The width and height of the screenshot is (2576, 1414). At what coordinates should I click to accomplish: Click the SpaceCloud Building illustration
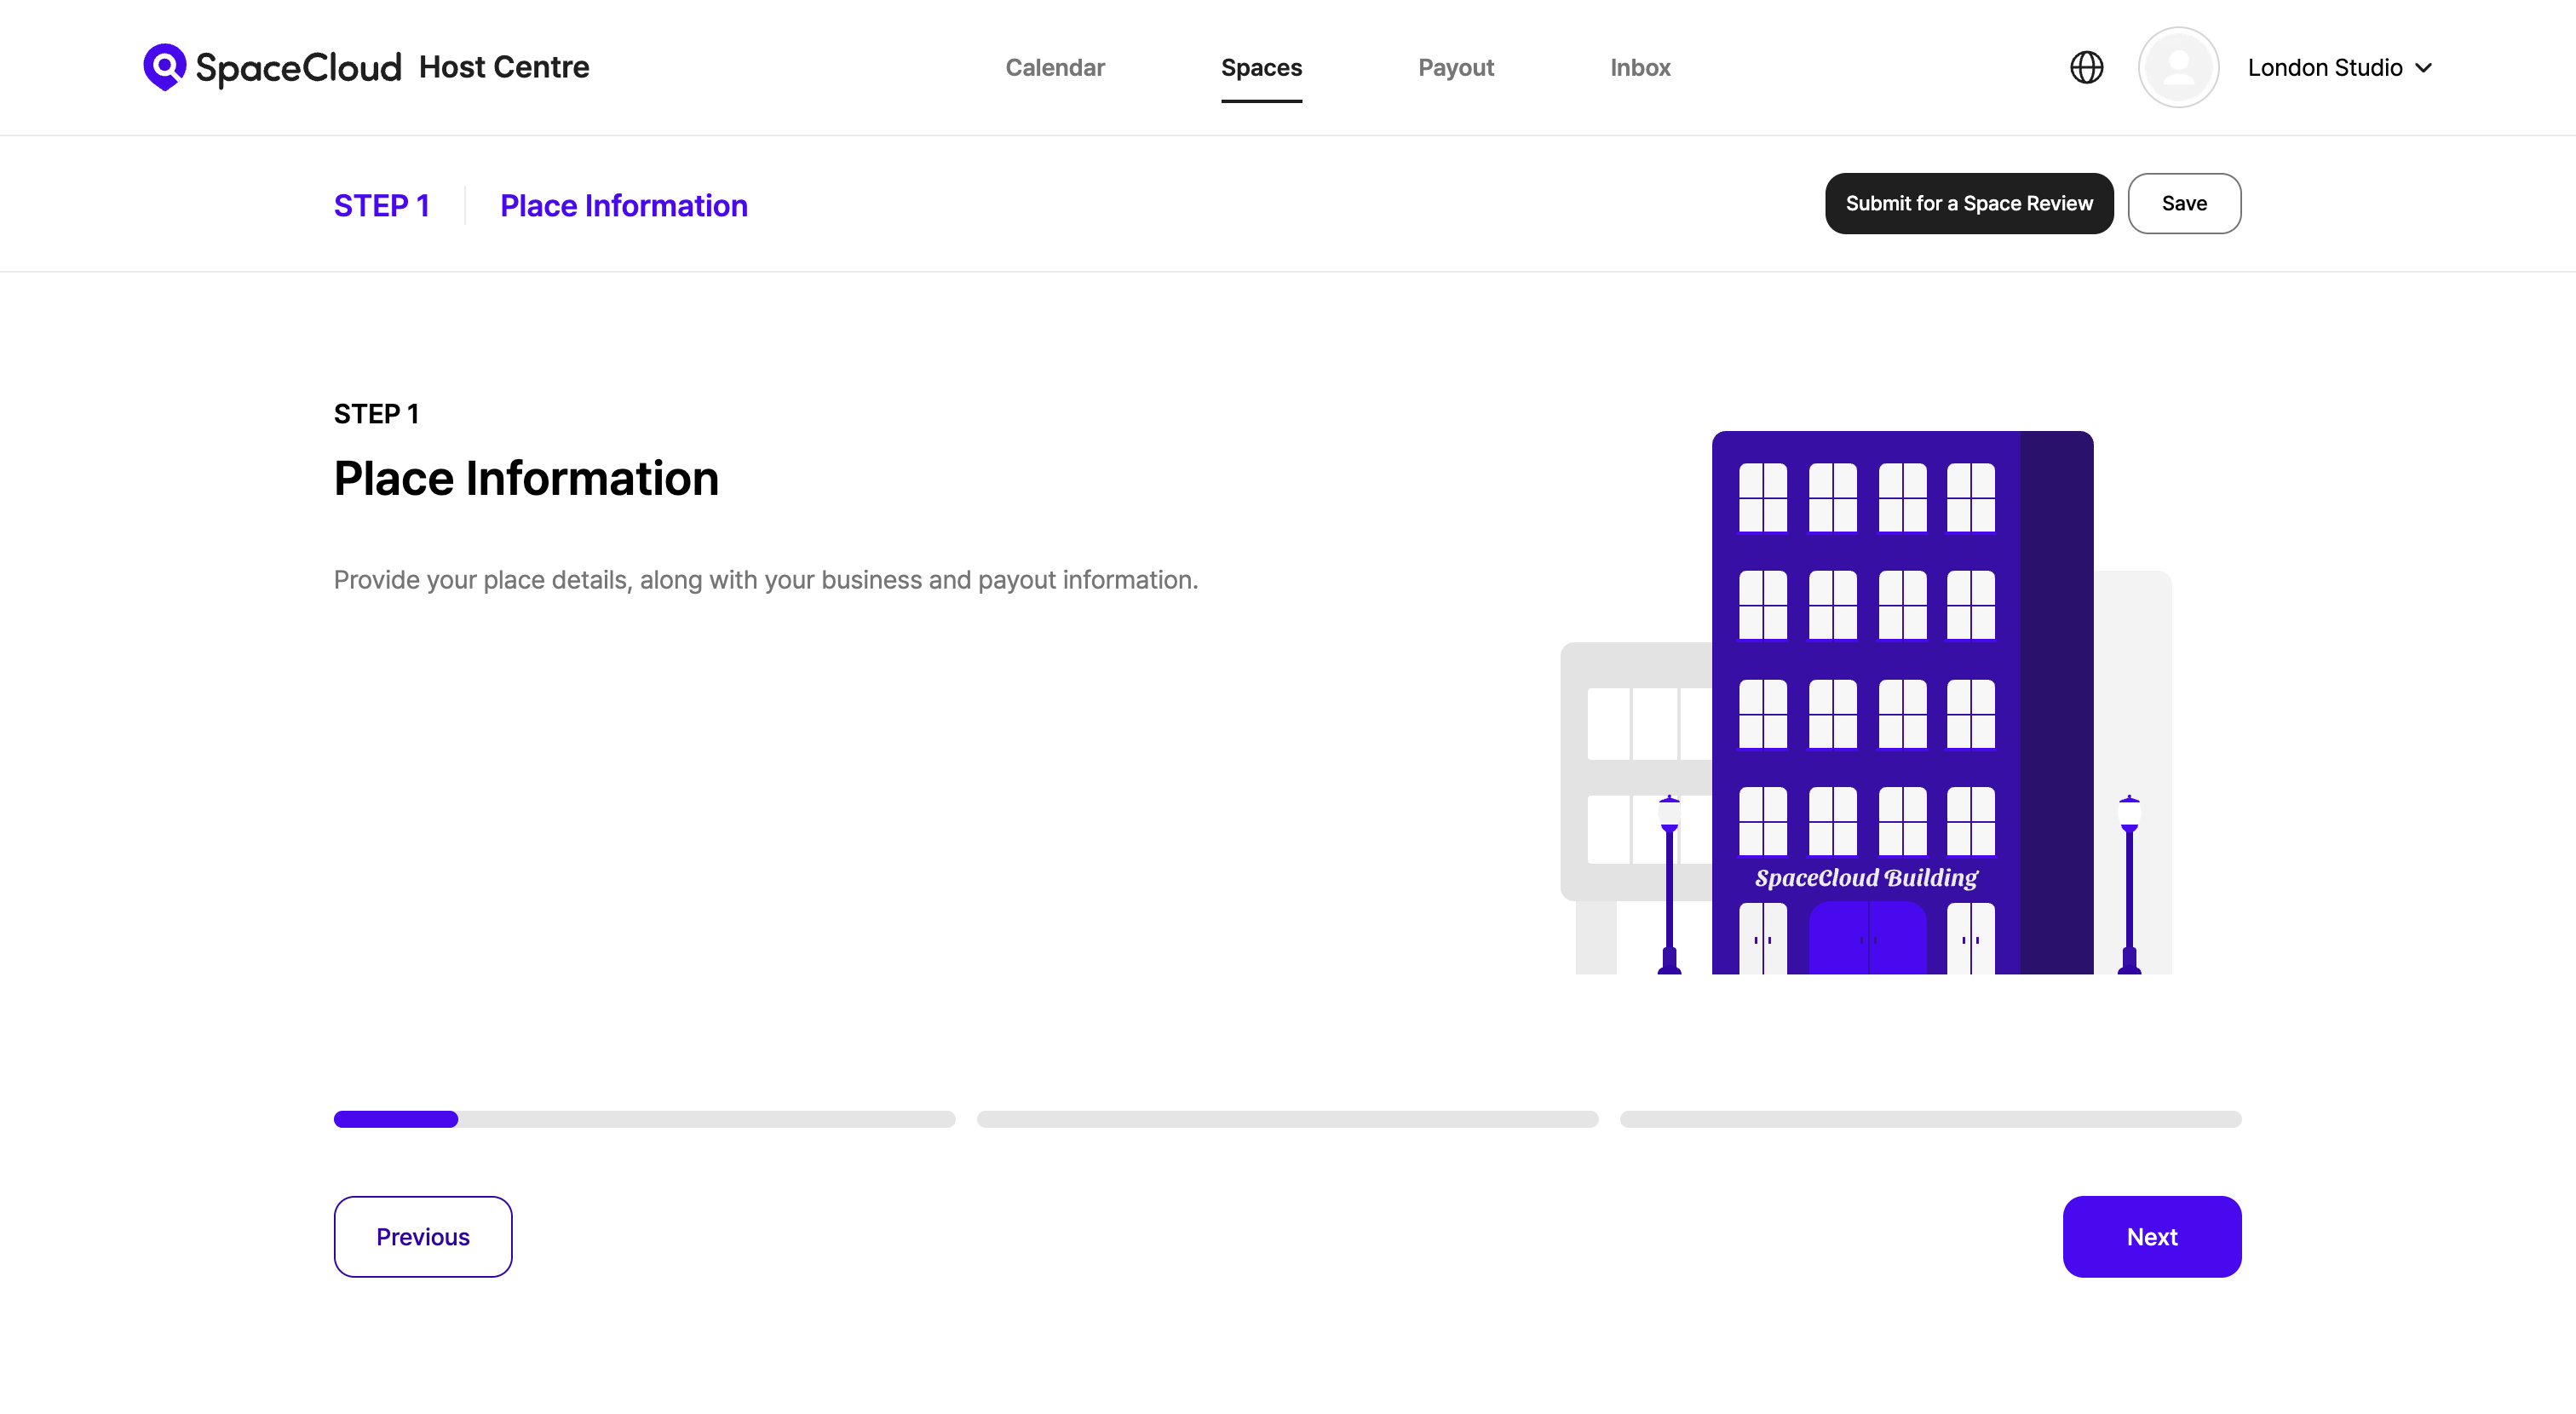coord(1866,702)
